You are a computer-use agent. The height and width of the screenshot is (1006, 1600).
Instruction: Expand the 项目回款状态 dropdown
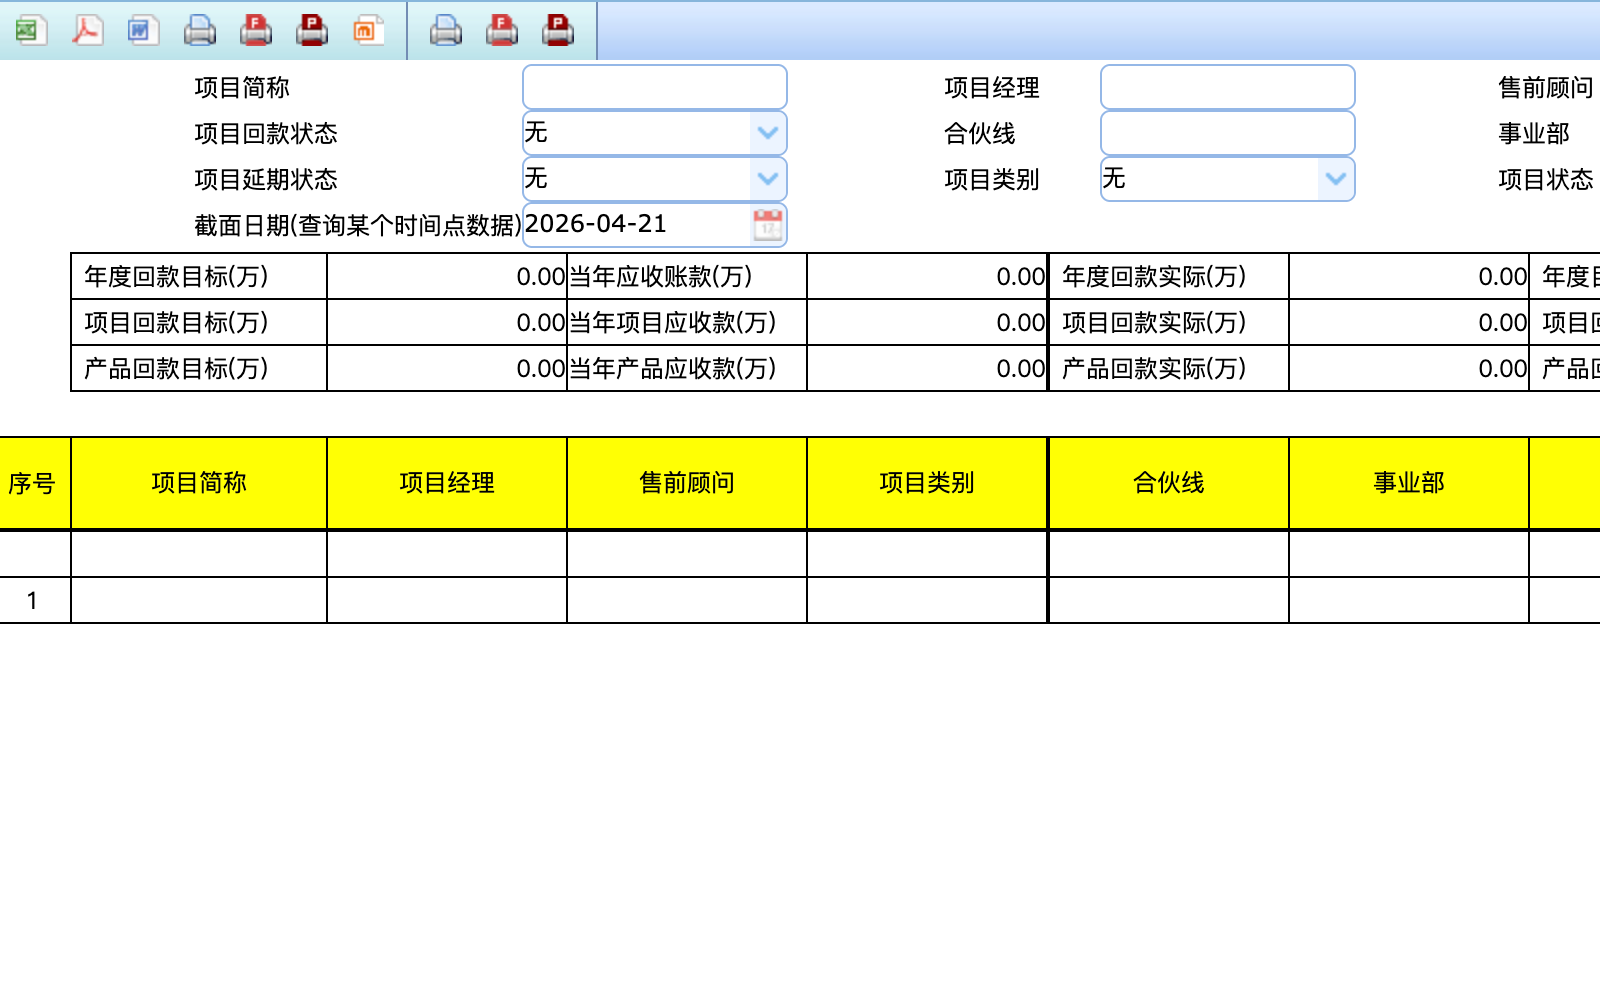tap(768, 133)
